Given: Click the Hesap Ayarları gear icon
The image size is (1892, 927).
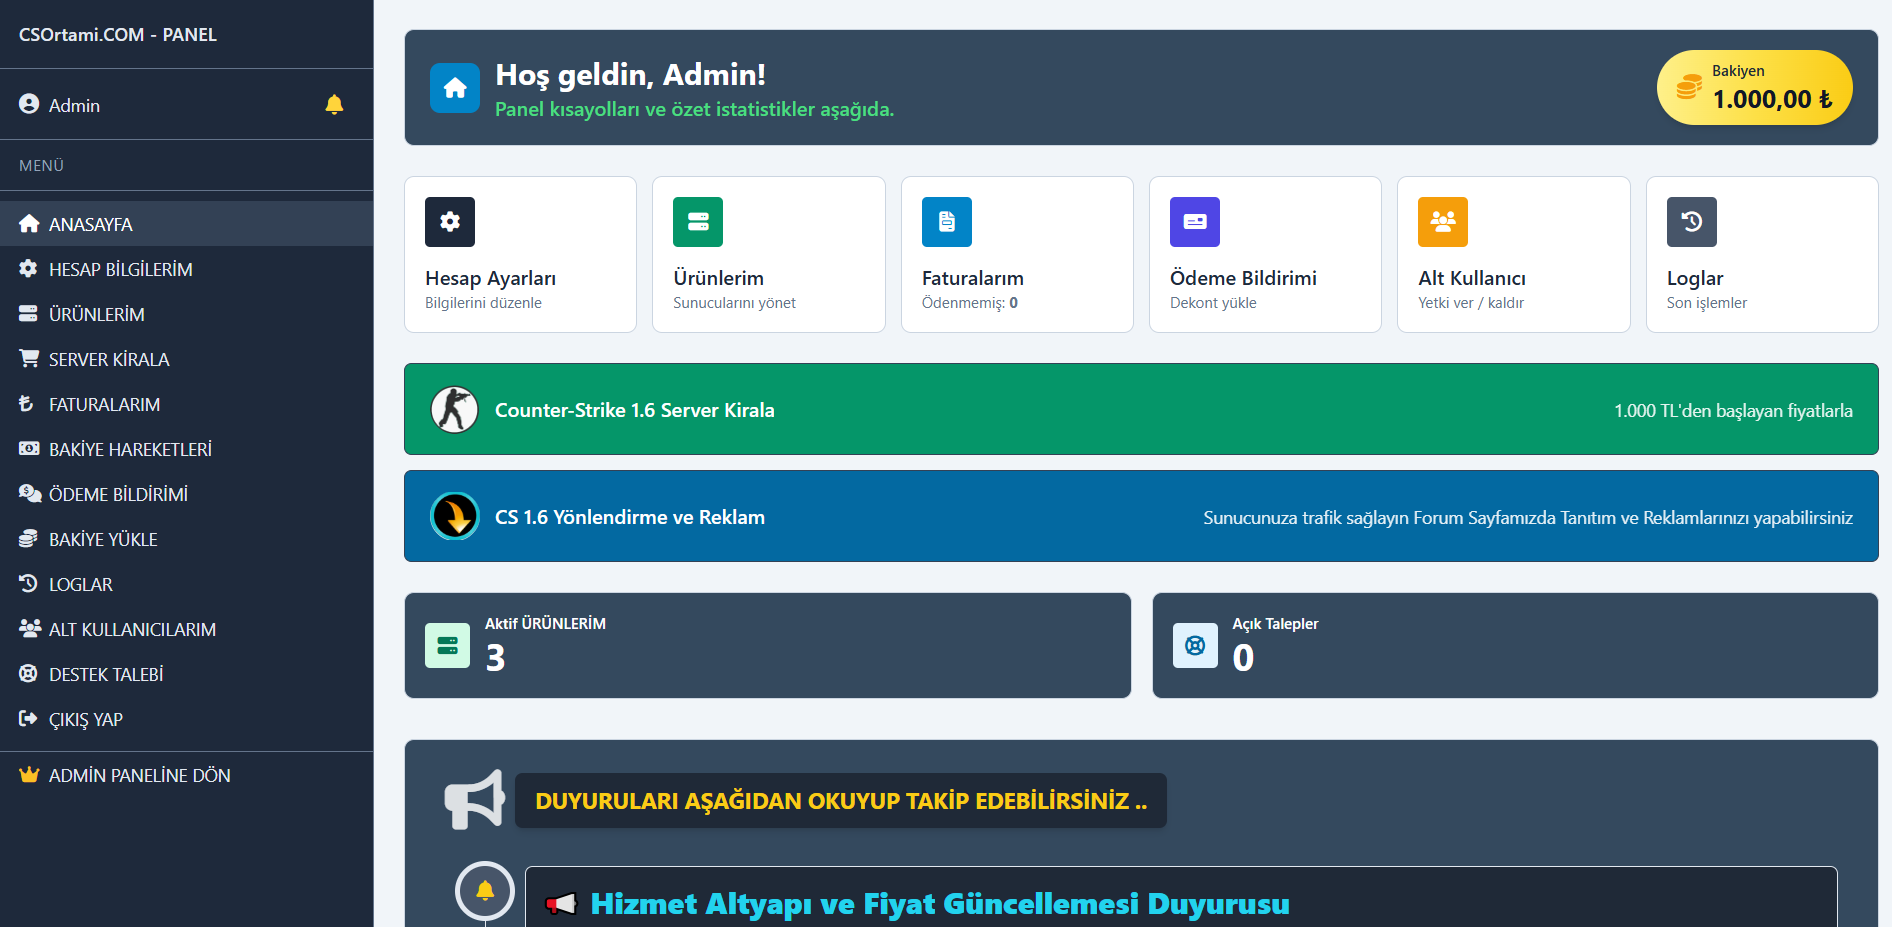Looking at the screenshot, I should (x=449, y=221).
